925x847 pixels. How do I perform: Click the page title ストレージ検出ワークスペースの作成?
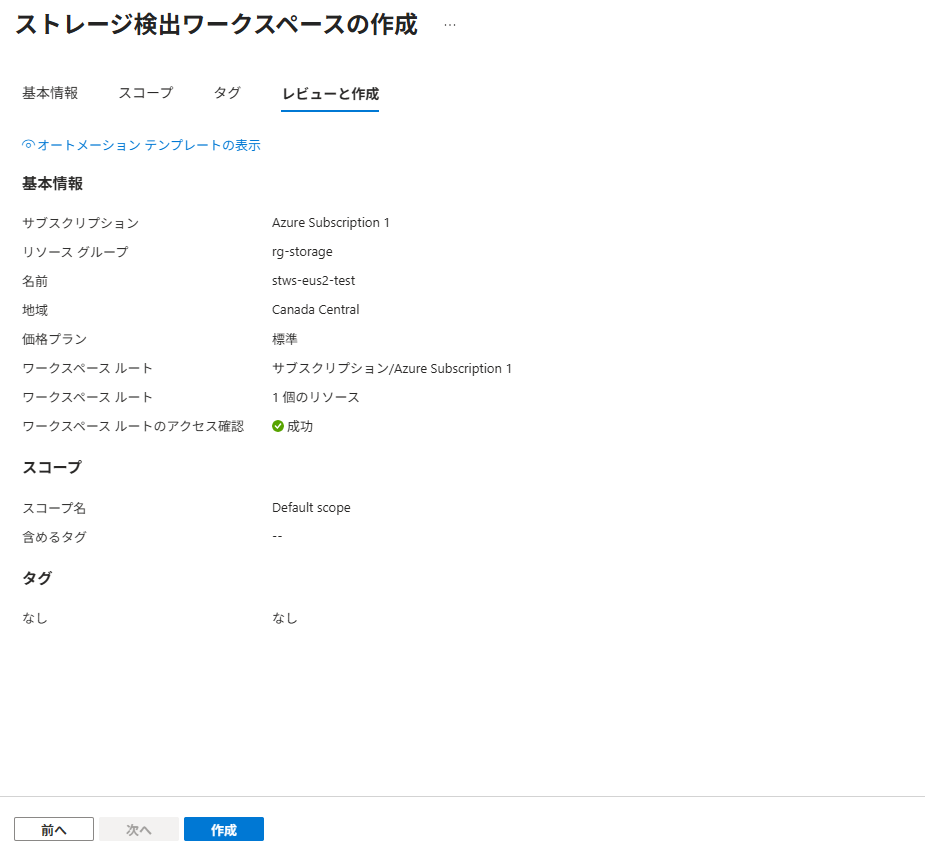coord(216,25)
